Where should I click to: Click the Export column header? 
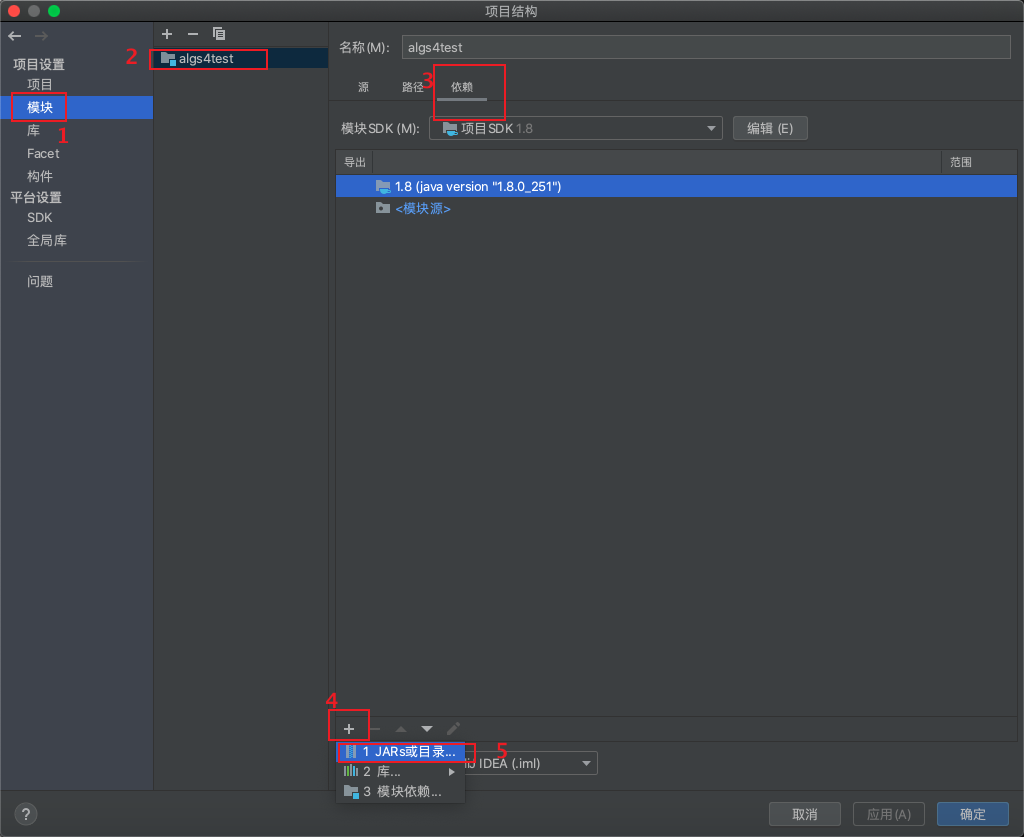355,162
